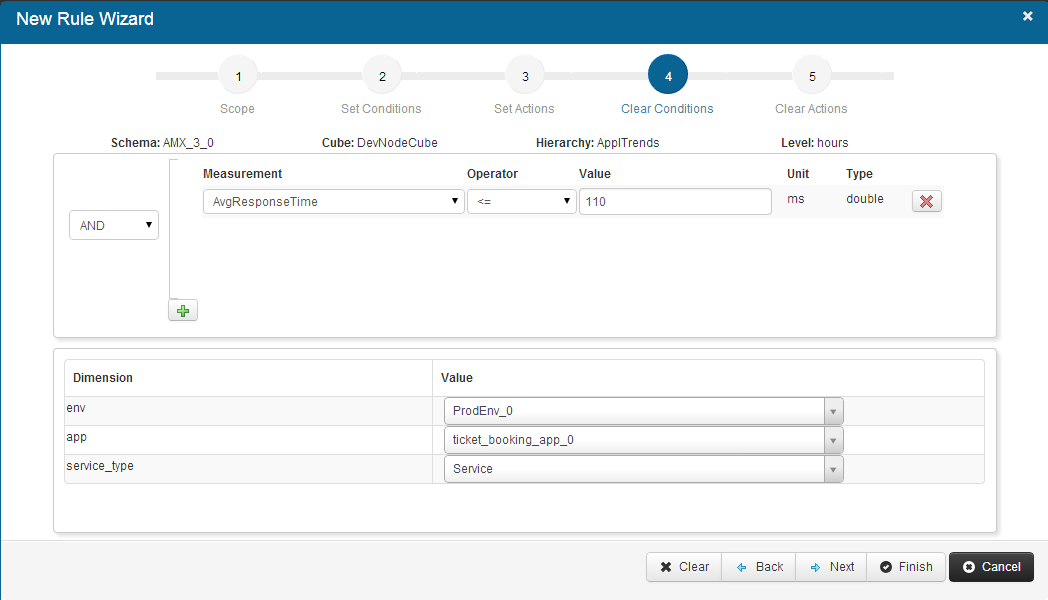
Task: Click the green plus add condition icon
Action: coord(183,311)
